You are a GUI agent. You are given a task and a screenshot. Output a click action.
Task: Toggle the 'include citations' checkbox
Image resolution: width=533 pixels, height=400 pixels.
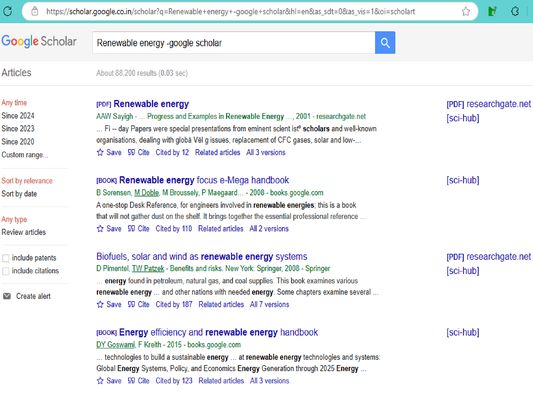[x=5, y=271]
